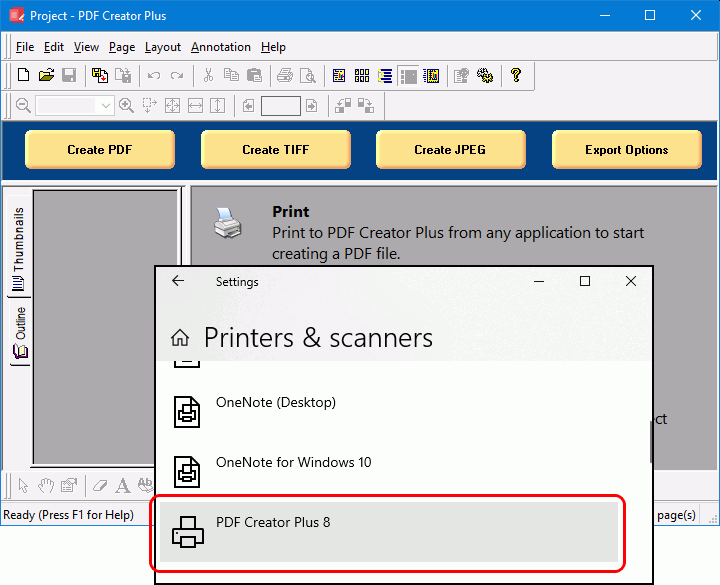The height and width of the screenshot is (585, 720).
Task: Click the New project icon
Action: 23,75
